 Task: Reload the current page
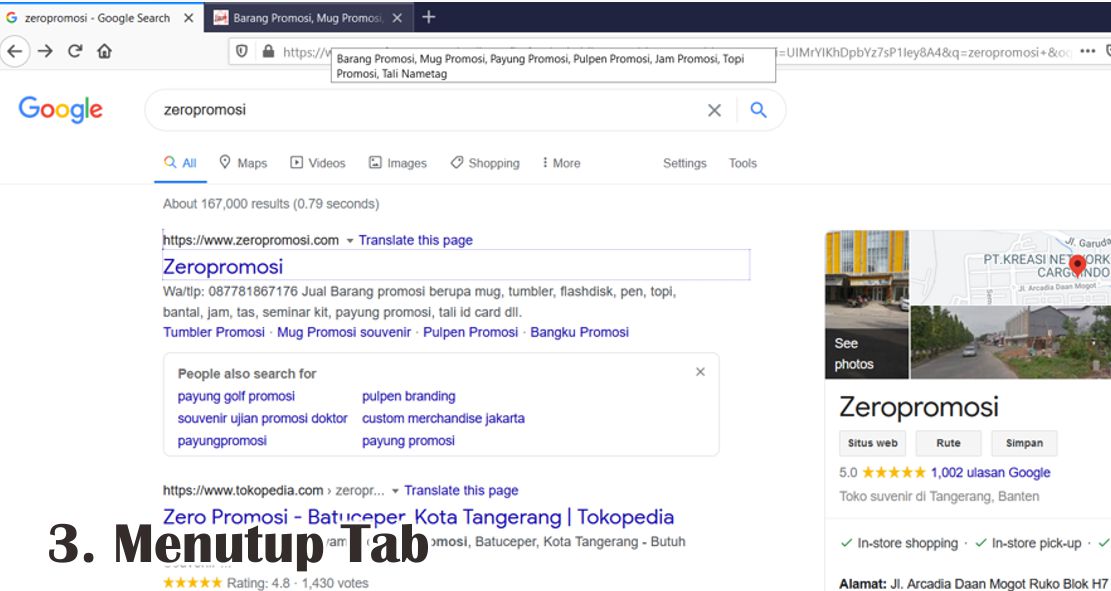click(75, 51)
